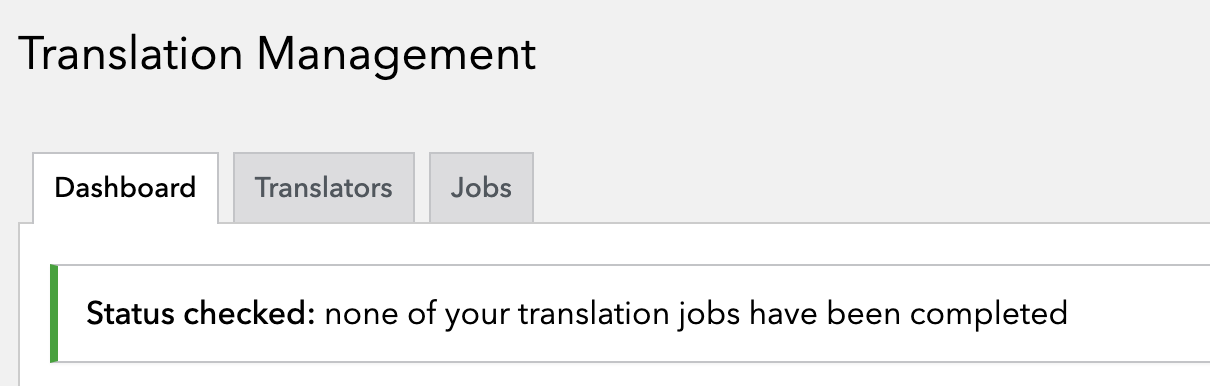
Task: Click the green accent bar on the status notice
Action: pyautogui.click(x=54, y=314)
